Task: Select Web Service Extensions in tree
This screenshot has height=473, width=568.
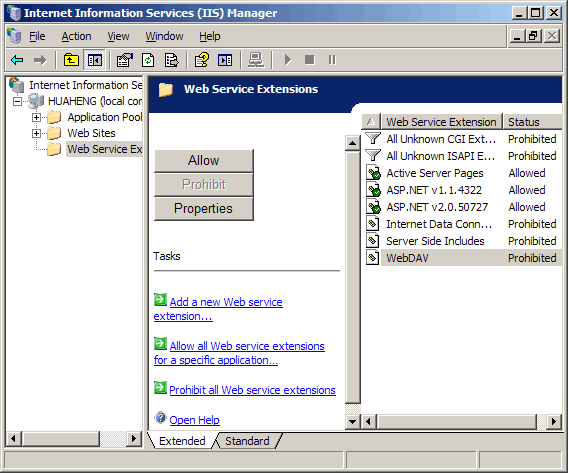Action: pyautogui.click(x=104, y=149)
